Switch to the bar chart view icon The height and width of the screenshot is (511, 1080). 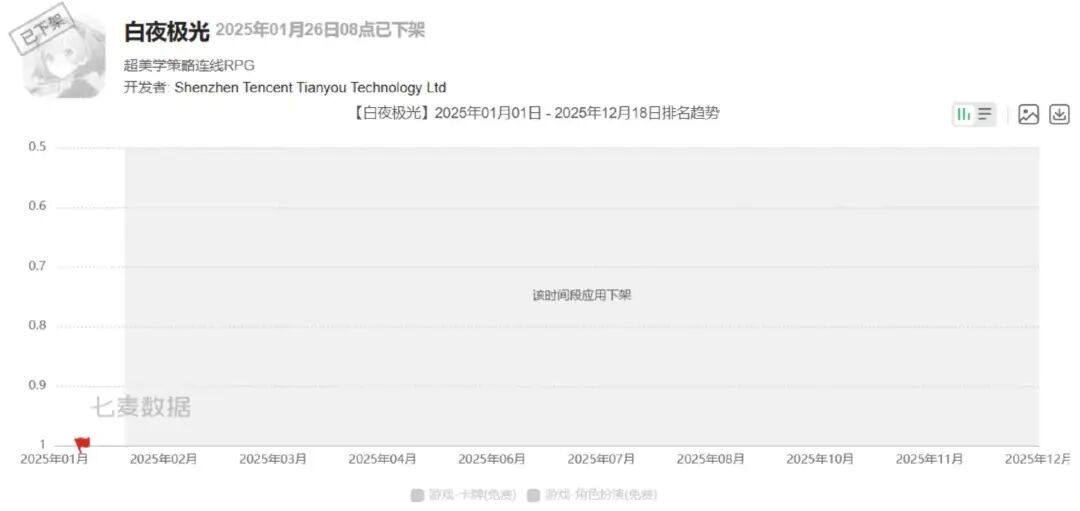point(964,114)
